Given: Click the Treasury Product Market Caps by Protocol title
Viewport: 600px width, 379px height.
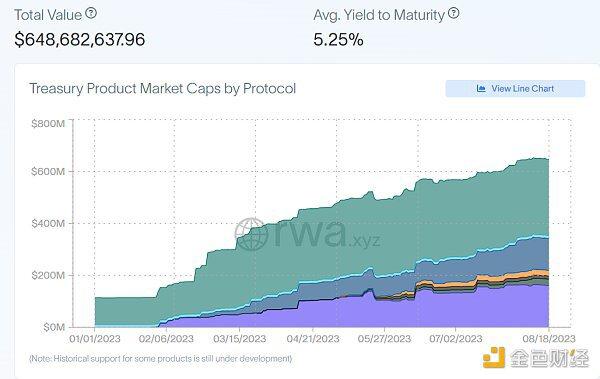Looking at the screenshot, I should (x=163, y=88).
